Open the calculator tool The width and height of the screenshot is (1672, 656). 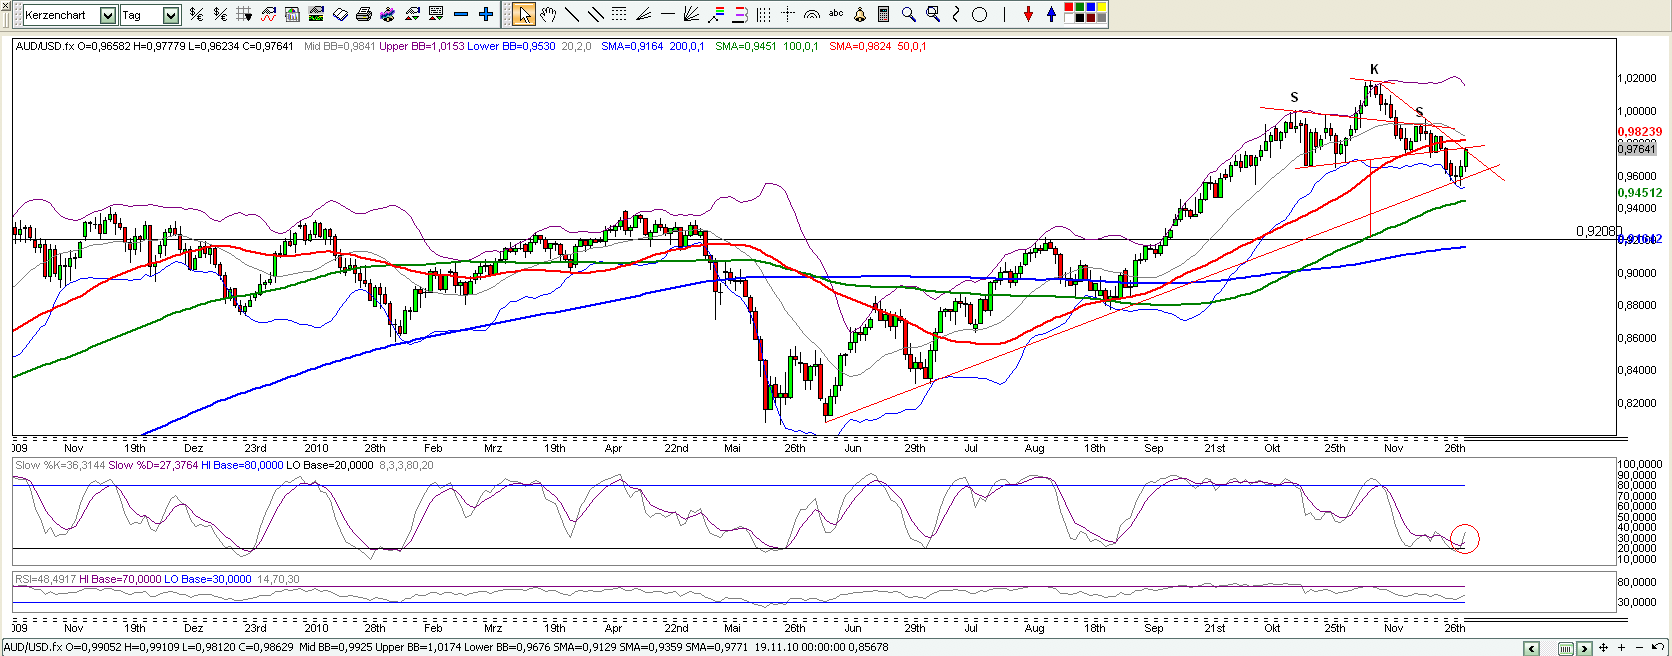(x=883, y=14)
